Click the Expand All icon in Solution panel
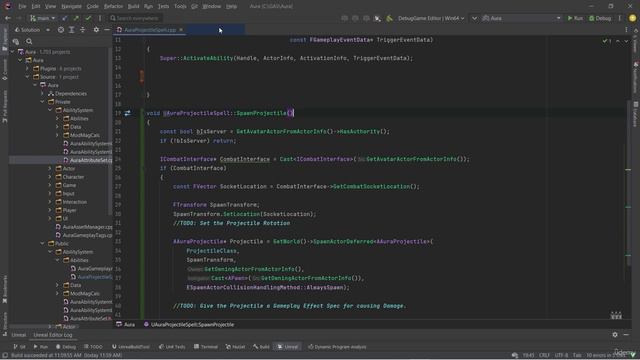This screenshot has width=640, height=360. coord(71,30)
